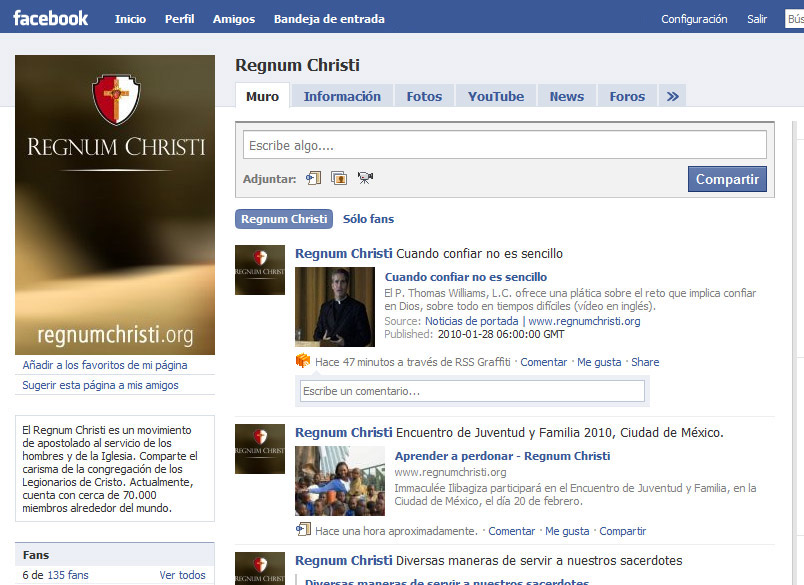804x585 pixels.
Task: Click the Encuentro de Juventud post thumbnail
Action: tap(340, 481)
